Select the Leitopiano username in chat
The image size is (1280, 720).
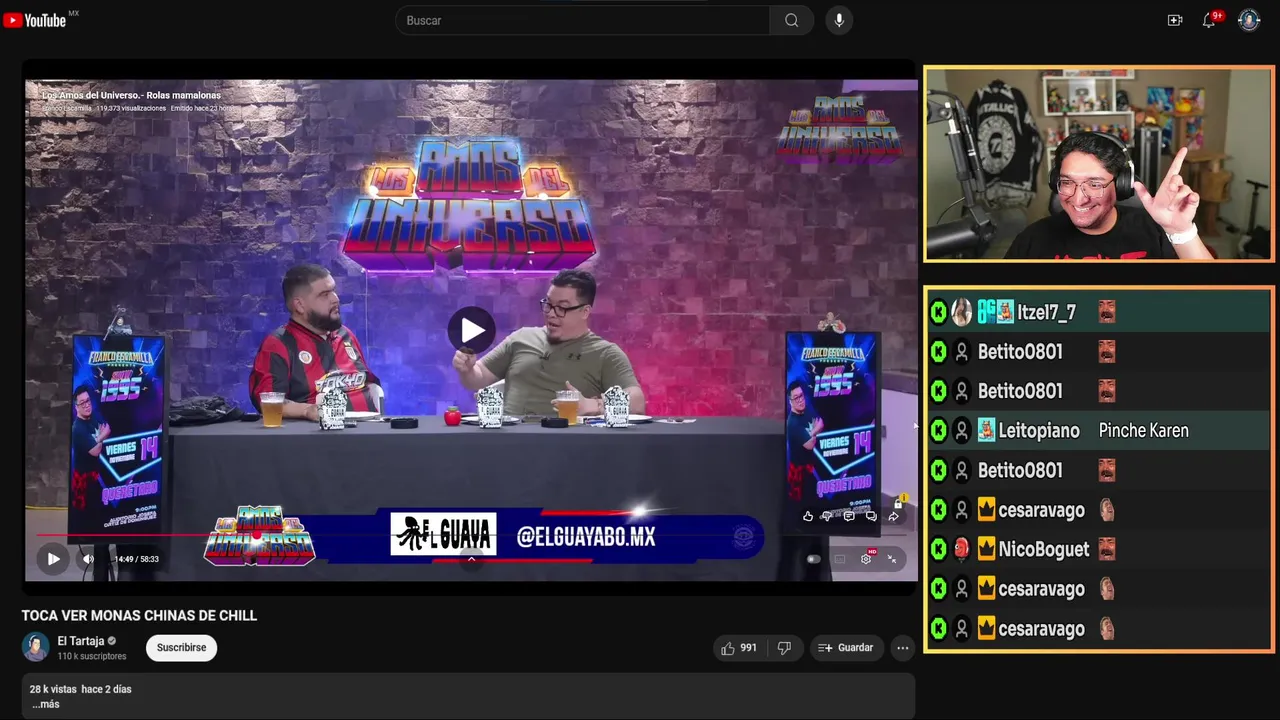[x=1039, y=431]
